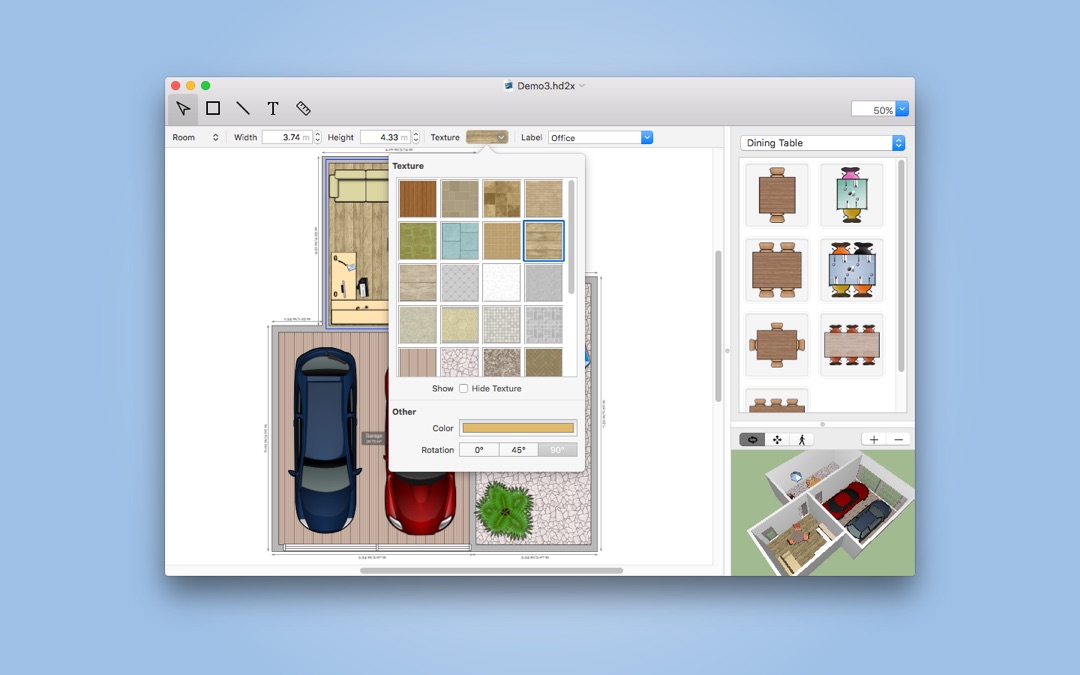
Task: Enable the Hide Texture checkbox
Action: (x=464, y=388)
